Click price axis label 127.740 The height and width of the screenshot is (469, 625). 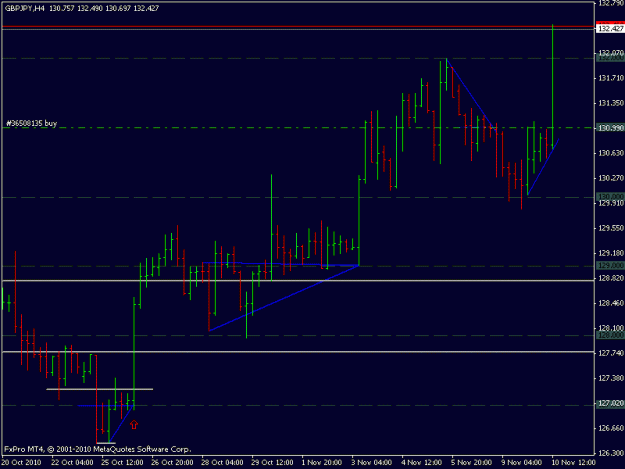click(x=610, y=353)
